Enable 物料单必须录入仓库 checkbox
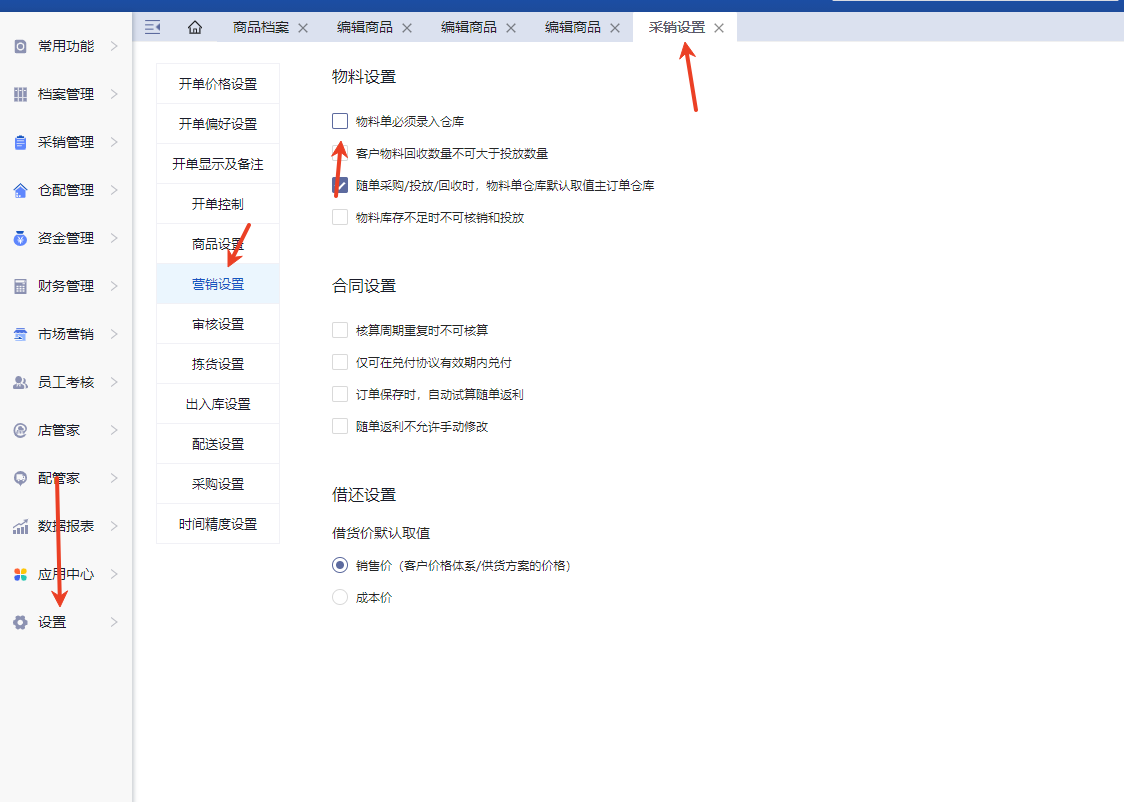Screen dimensions: 1124x802 (340, 121)
